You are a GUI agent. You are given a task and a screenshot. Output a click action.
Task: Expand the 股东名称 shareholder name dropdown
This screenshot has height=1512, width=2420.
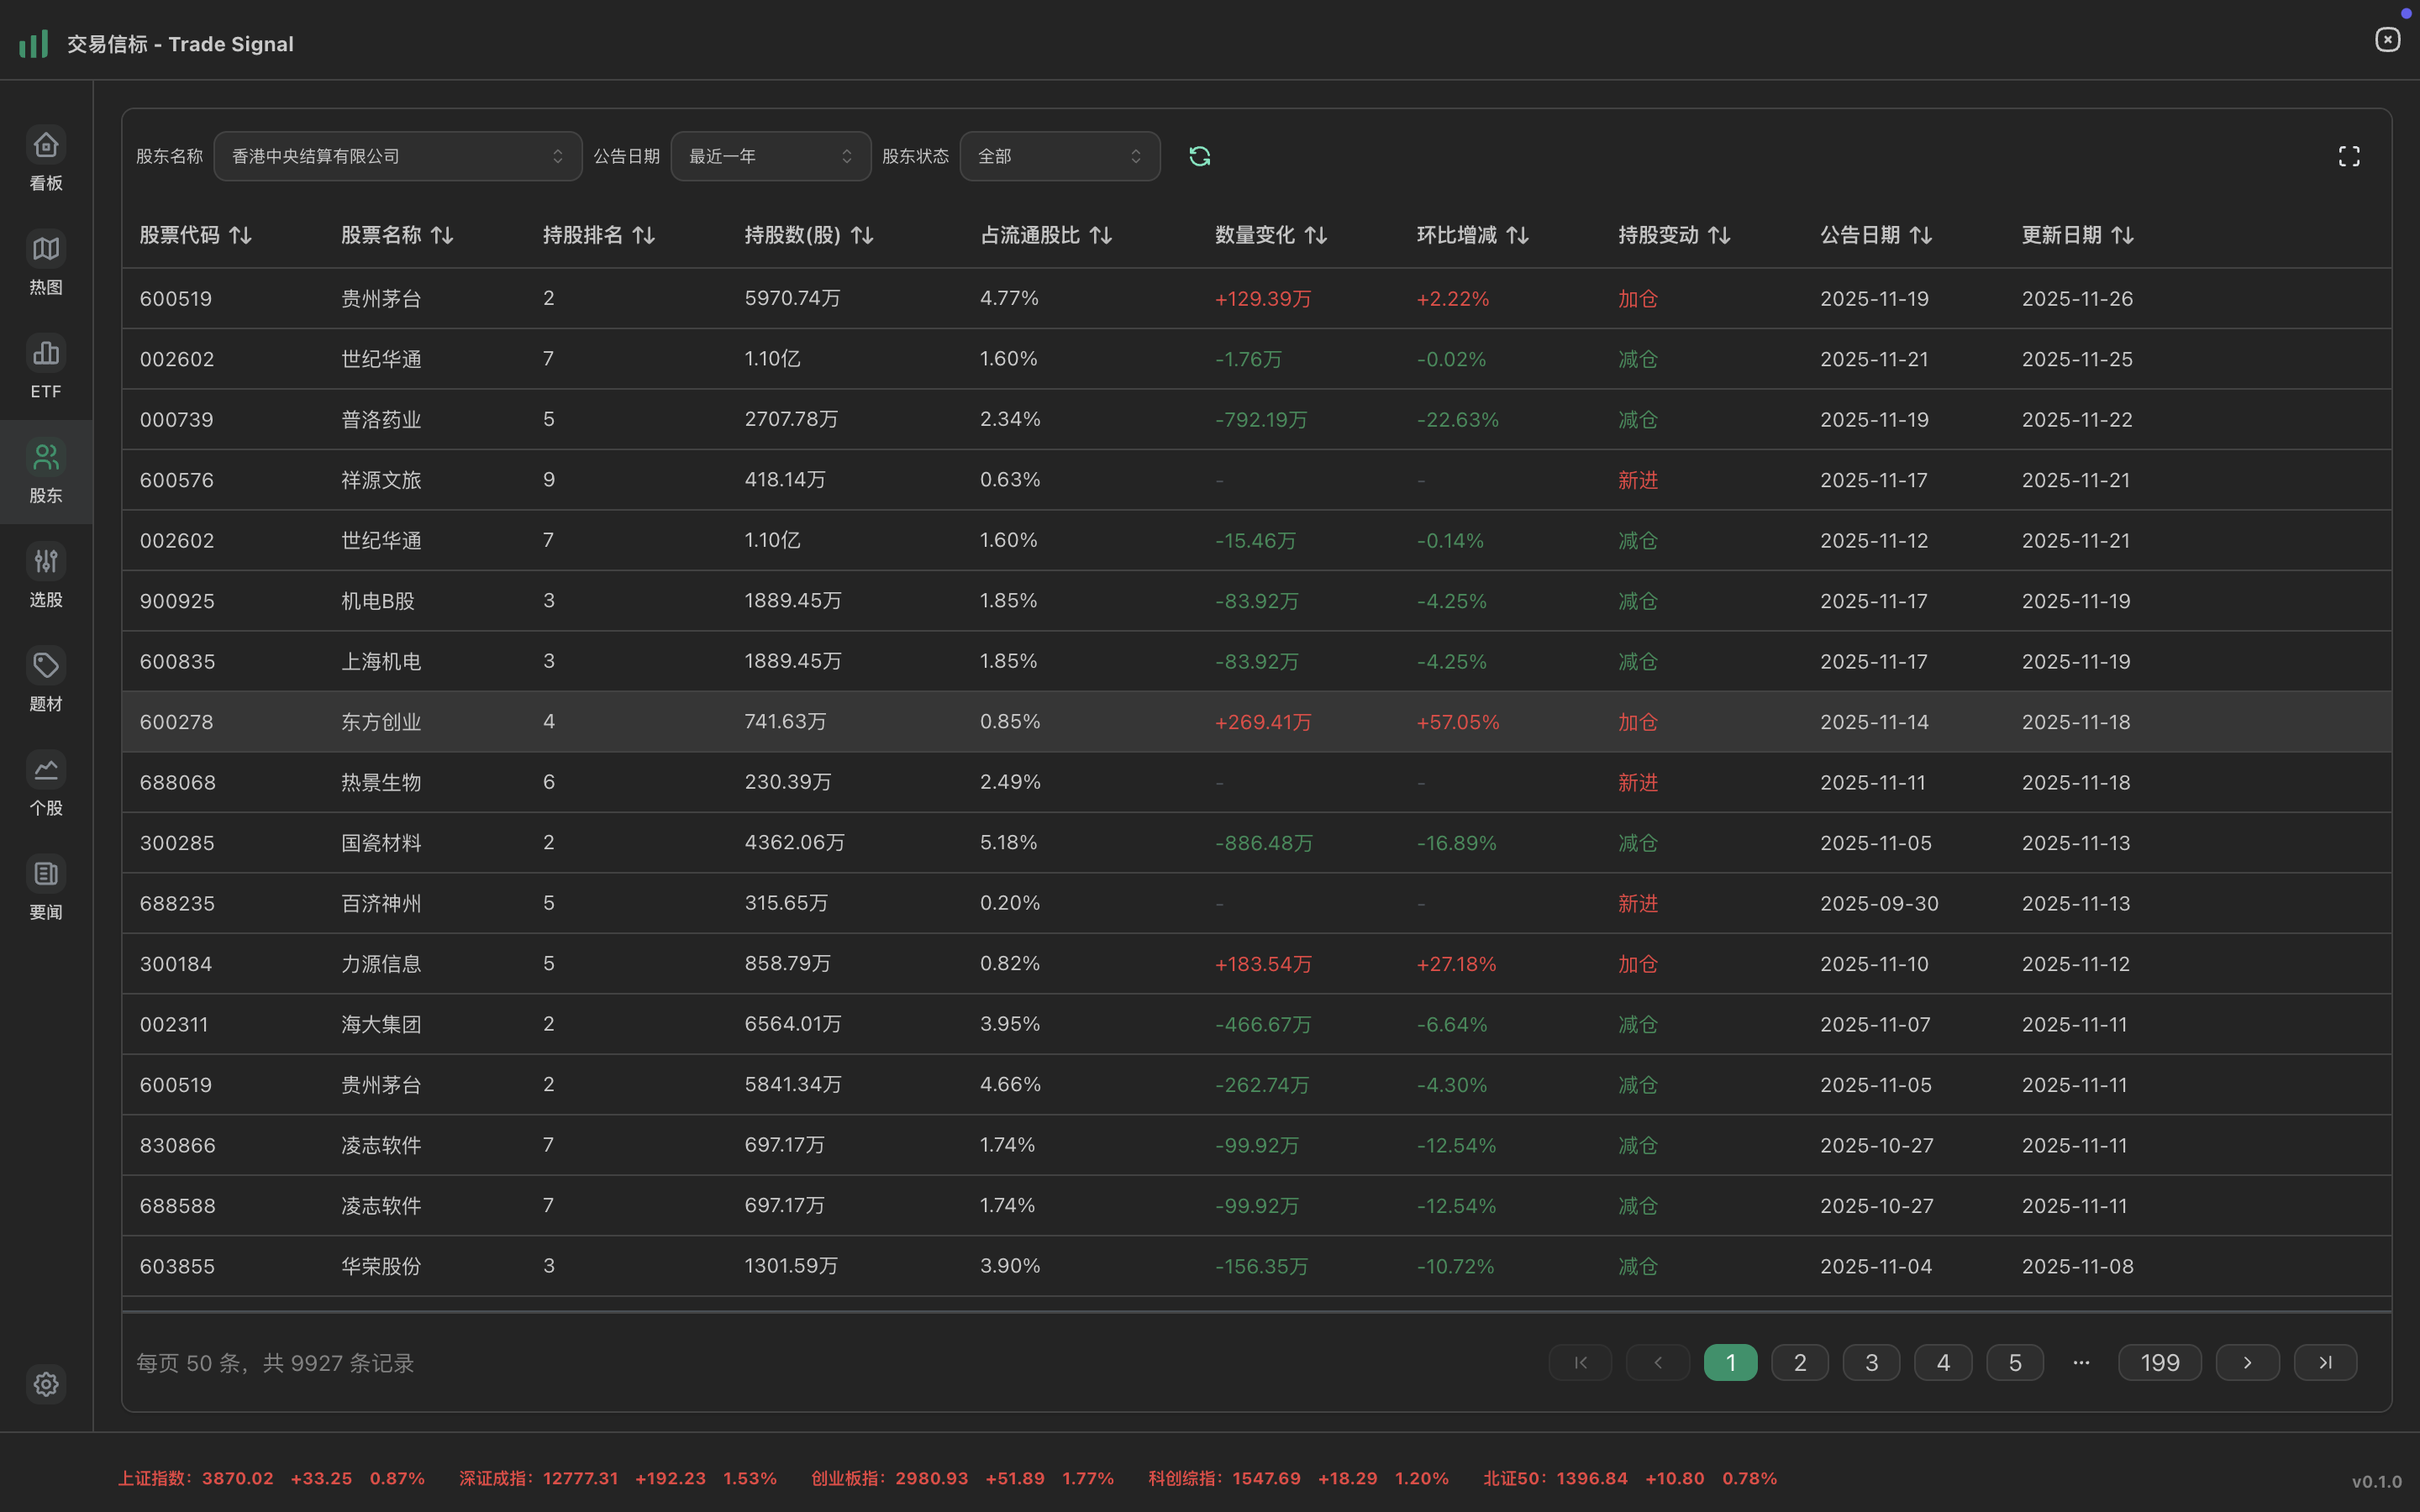point(397,156)
